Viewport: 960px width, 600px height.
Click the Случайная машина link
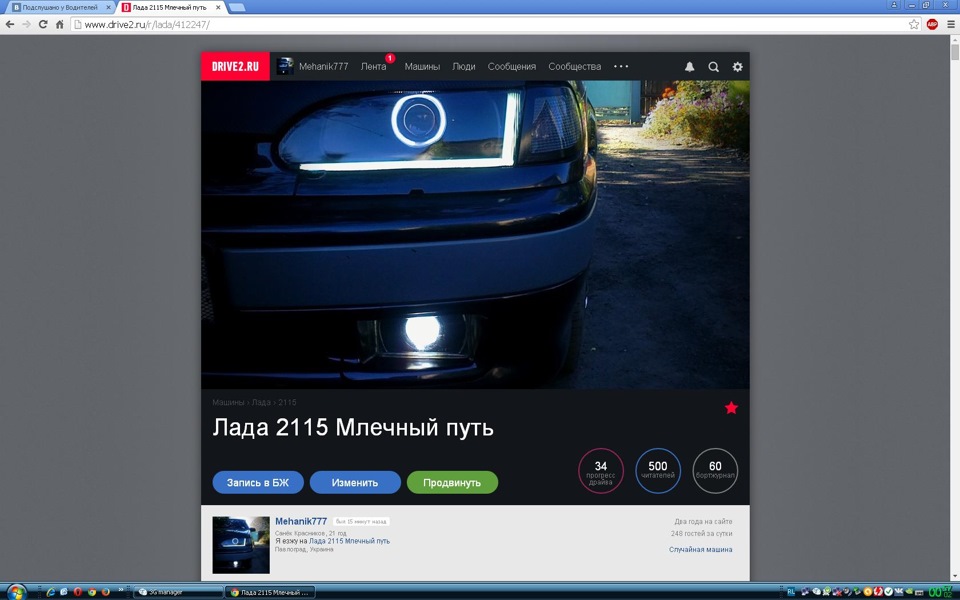pyautogui.click(x=700, y=550)
